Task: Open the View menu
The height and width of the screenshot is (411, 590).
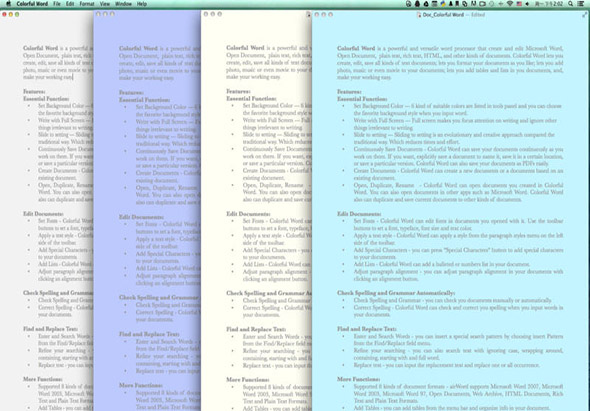Action: (105, 4)
